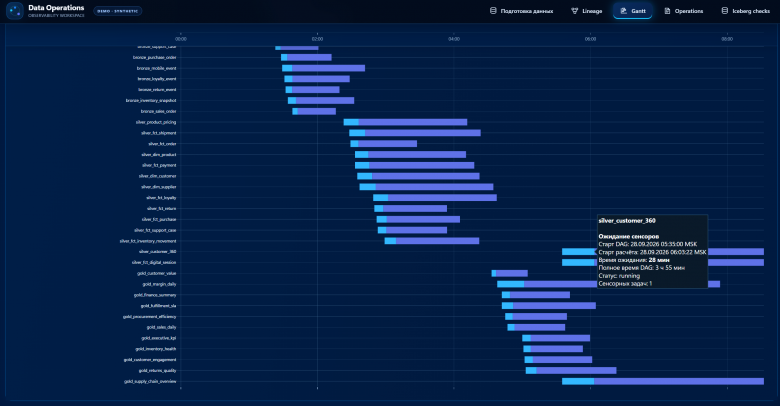Viewport: 780px width, 406px height.
Task: Click the bronze_sales_order row label
Action: pos(159,111)
